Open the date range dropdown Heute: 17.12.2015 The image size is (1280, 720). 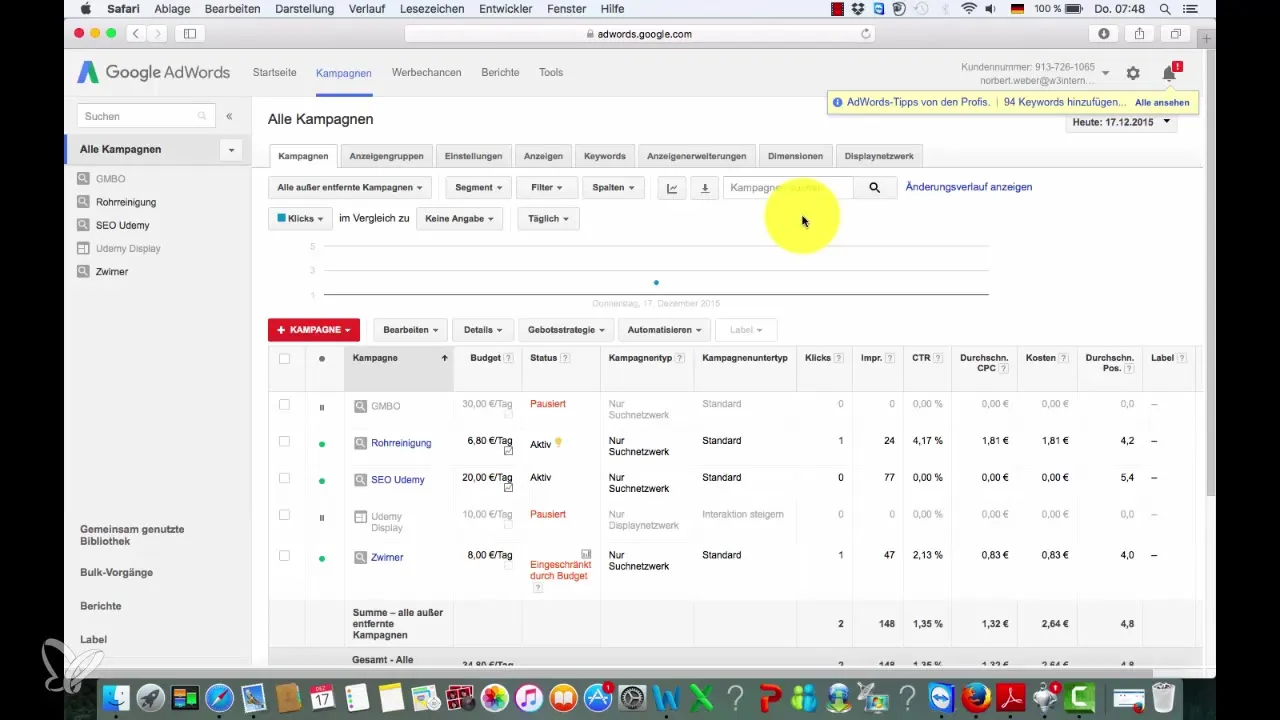[1121, 123]
